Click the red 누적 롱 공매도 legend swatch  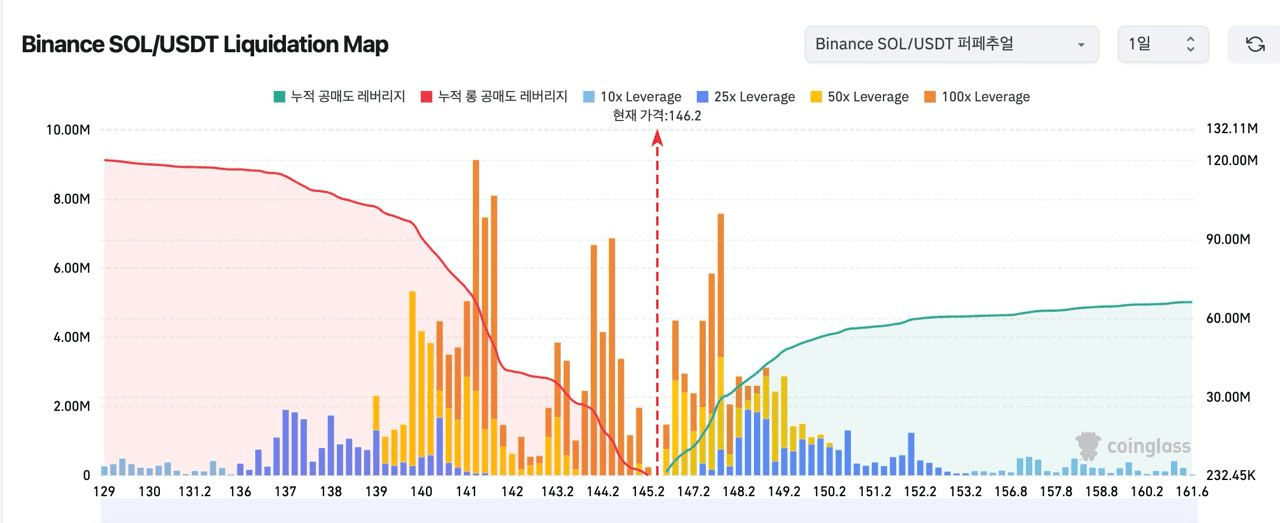(426, 97)
